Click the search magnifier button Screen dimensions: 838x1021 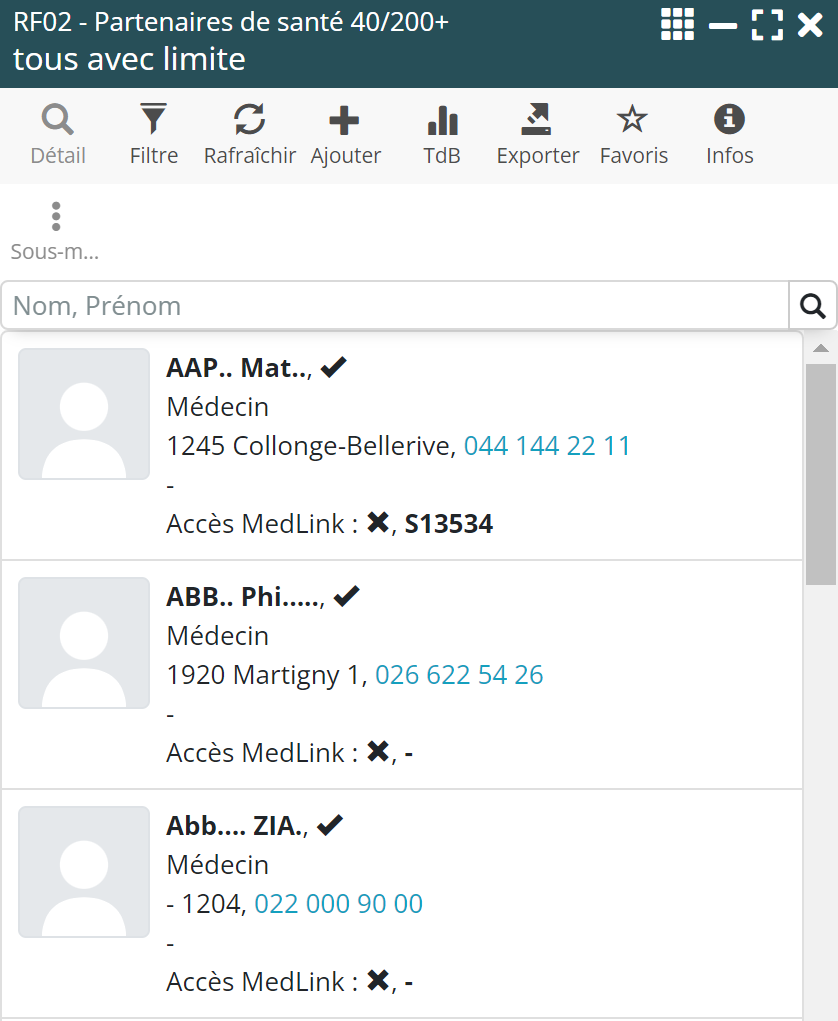(x=813, y=306)
